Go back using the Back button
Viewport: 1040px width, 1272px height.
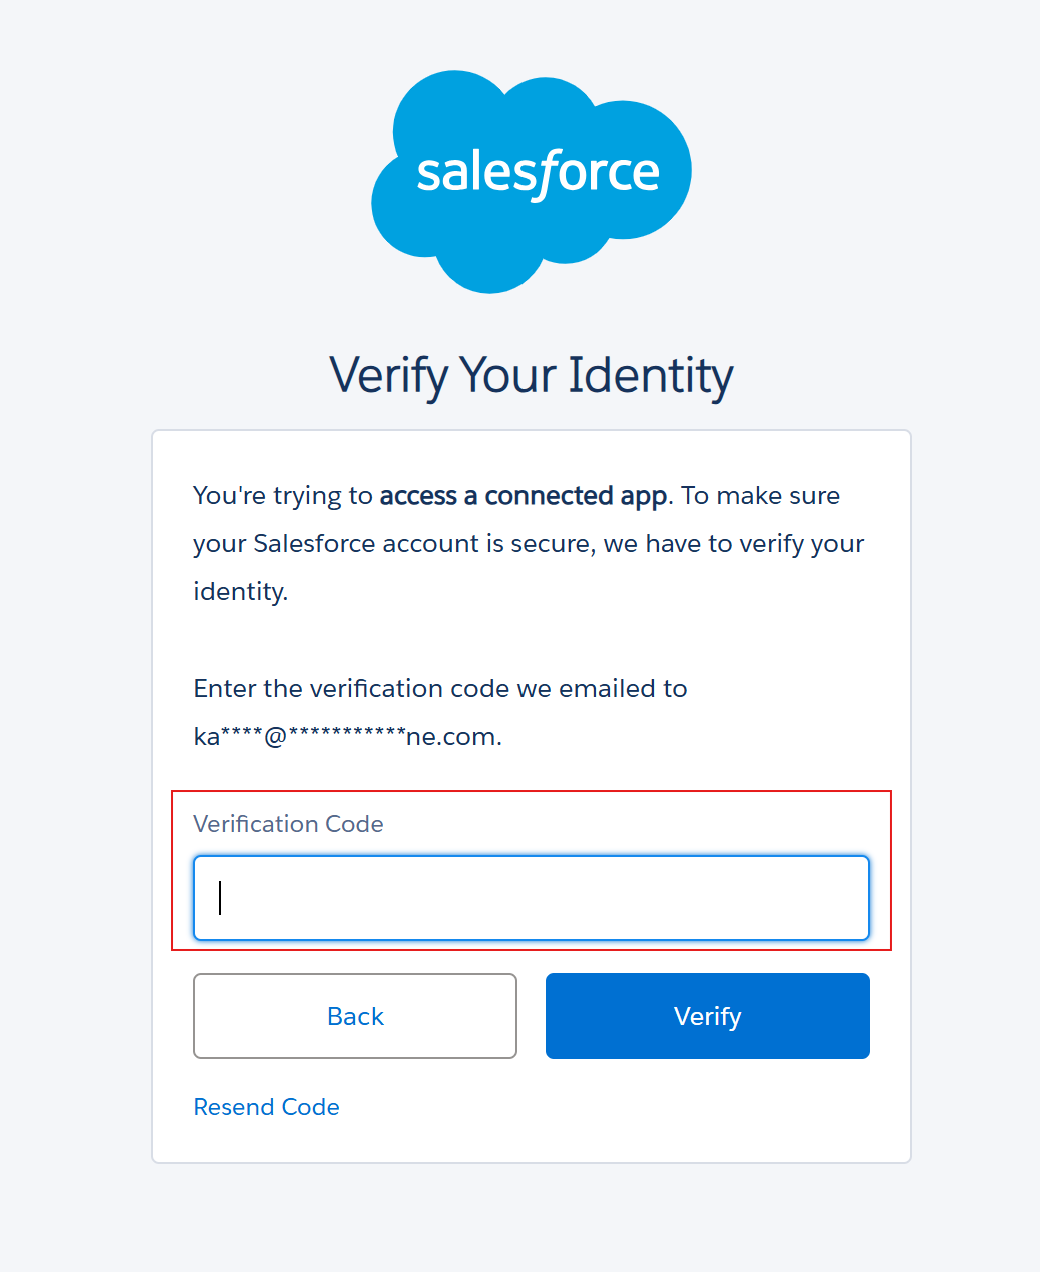pyautogui.click(x=355, y=1016)
